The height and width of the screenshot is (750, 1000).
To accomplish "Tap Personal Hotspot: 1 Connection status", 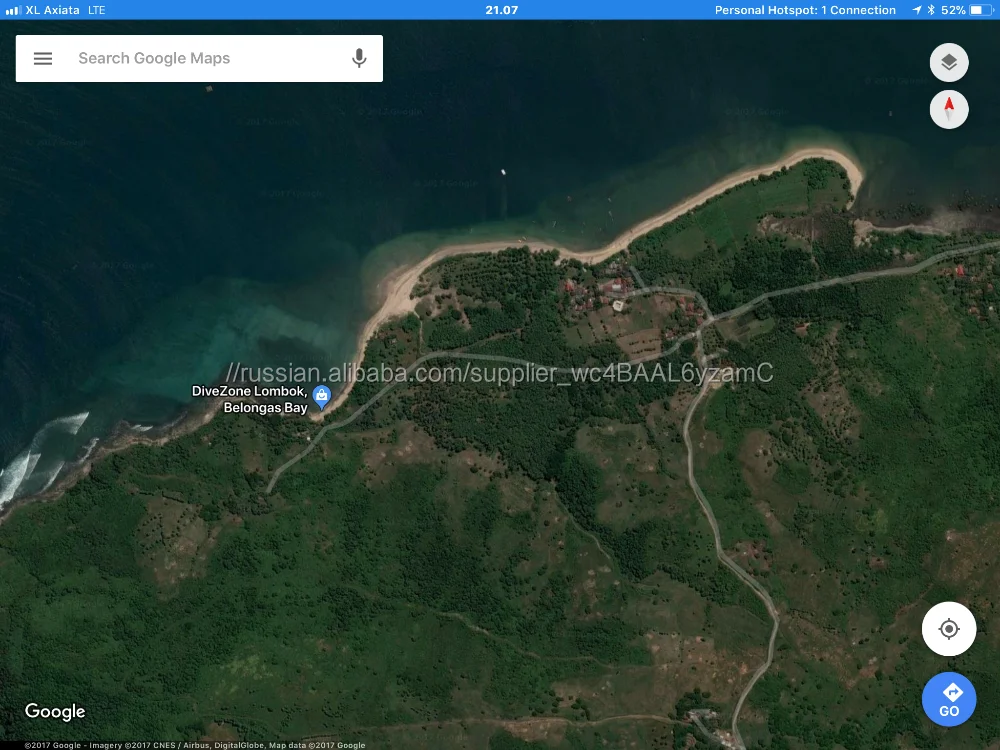I will (x=805, y=10).
